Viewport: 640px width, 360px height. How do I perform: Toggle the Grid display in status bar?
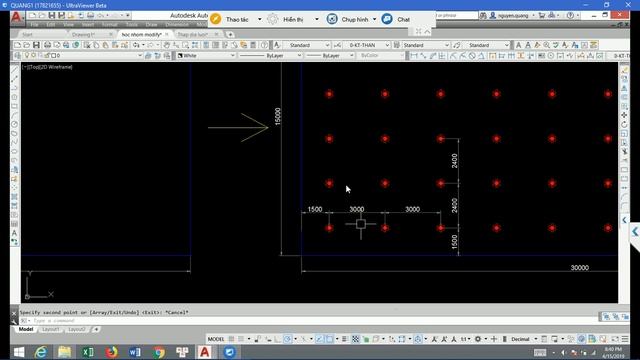[x=231, y=339]
